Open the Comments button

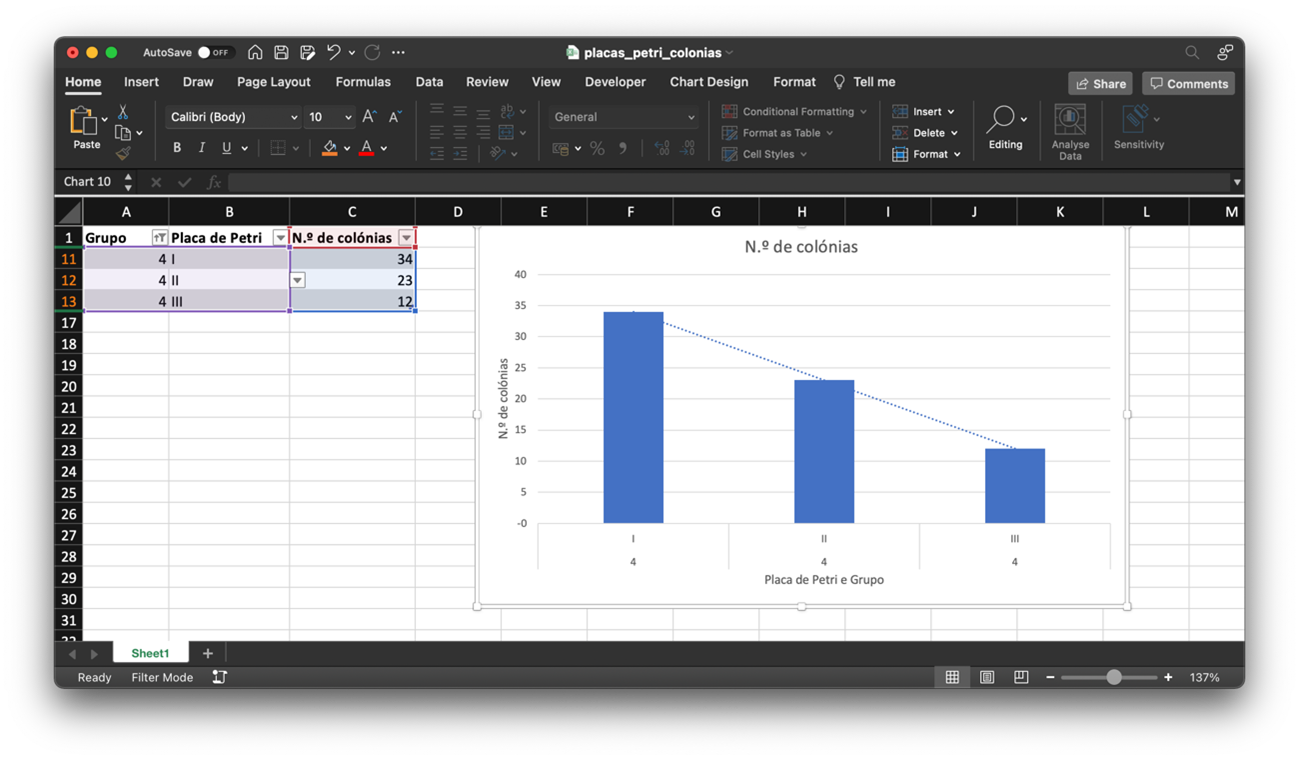pos(1188,84)
